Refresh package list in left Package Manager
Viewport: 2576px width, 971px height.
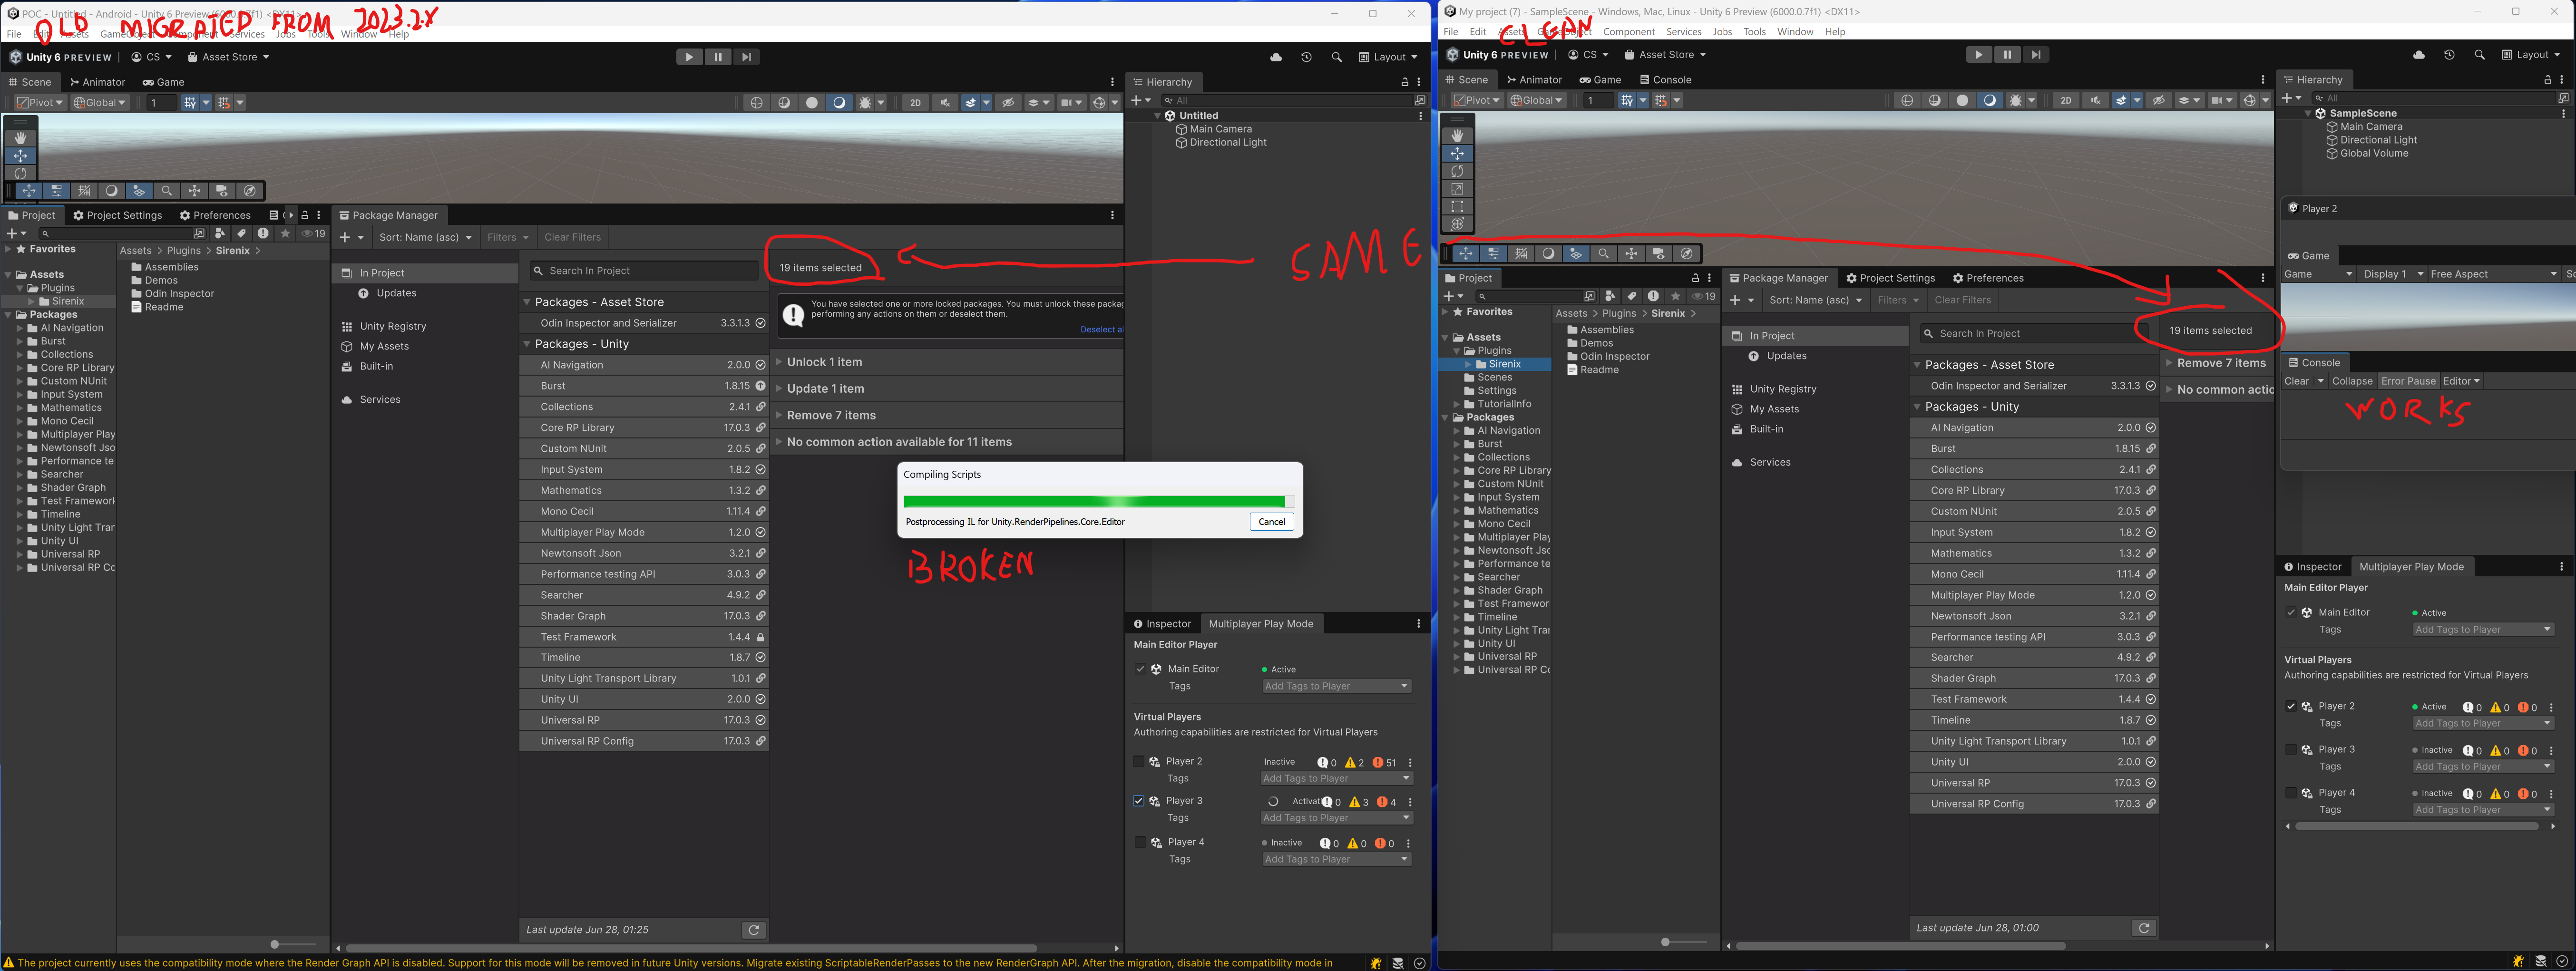[754, 930]
